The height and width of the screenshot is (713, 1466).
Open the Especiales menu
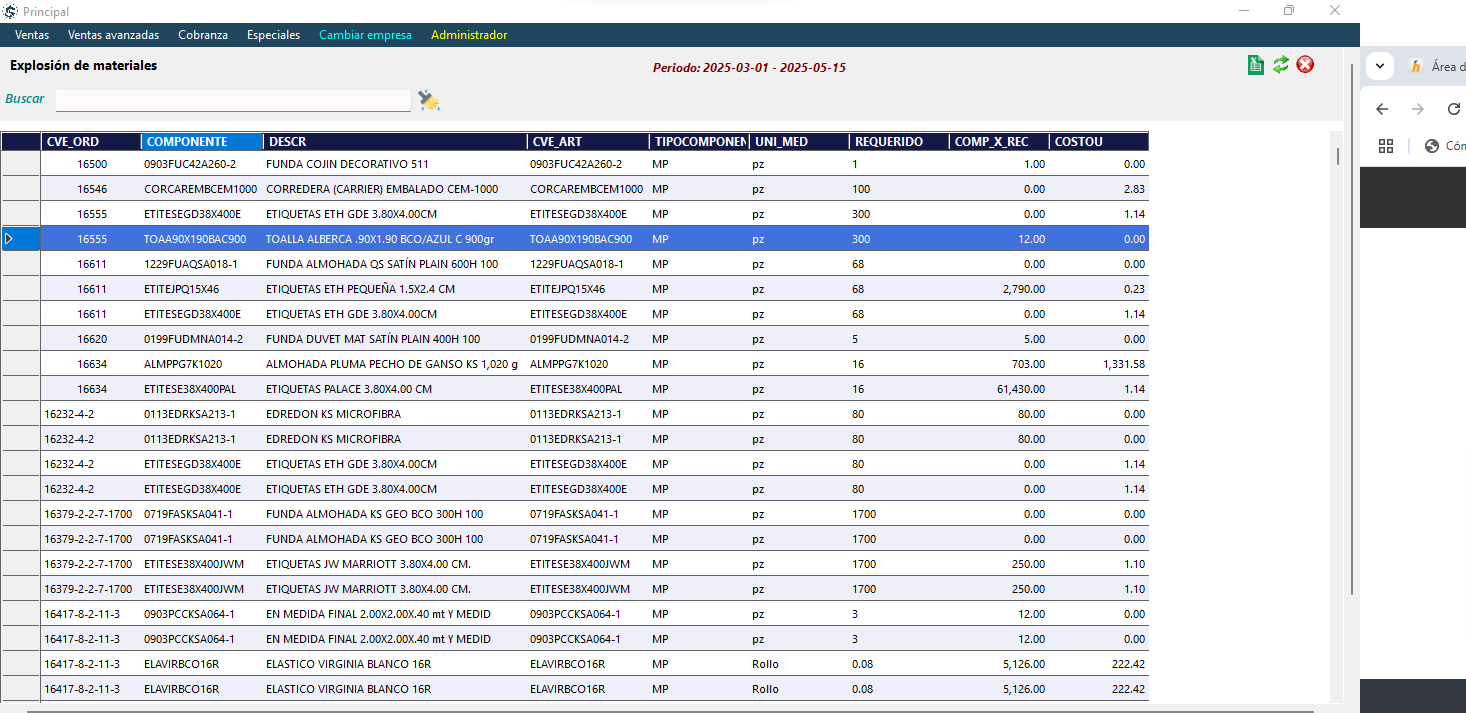pos(273,35)
